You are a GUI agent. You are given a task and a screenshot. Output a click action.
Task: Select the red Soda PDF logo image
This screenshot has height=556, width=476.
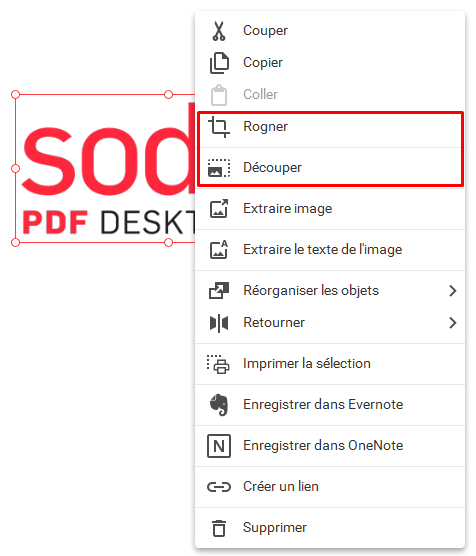(105, 169)
